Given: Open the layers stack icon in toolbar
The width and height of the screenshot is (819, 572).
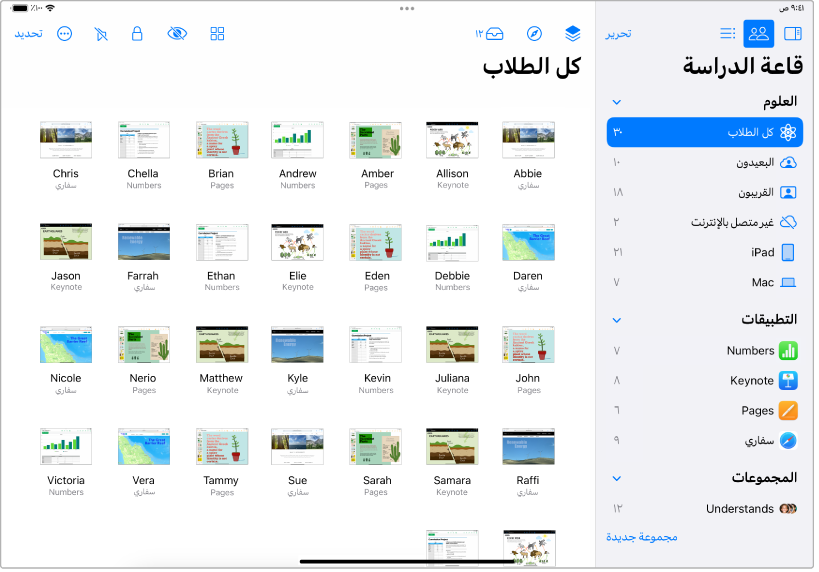Looking at the screenshot, I should [572, 34].
